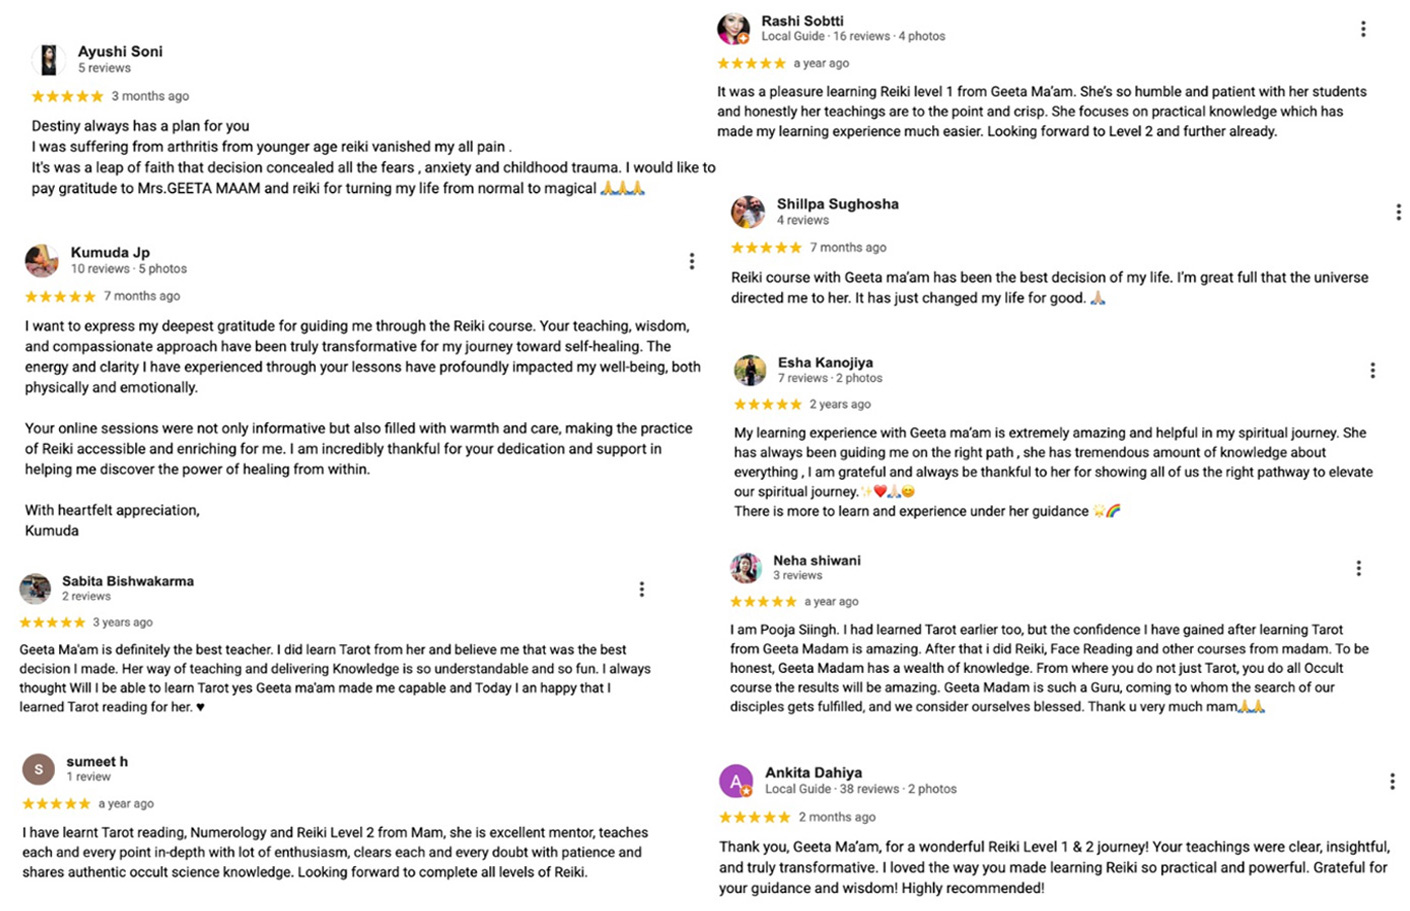Click three-dot menu beside Neha shiwani's review

pos(1358,568)
